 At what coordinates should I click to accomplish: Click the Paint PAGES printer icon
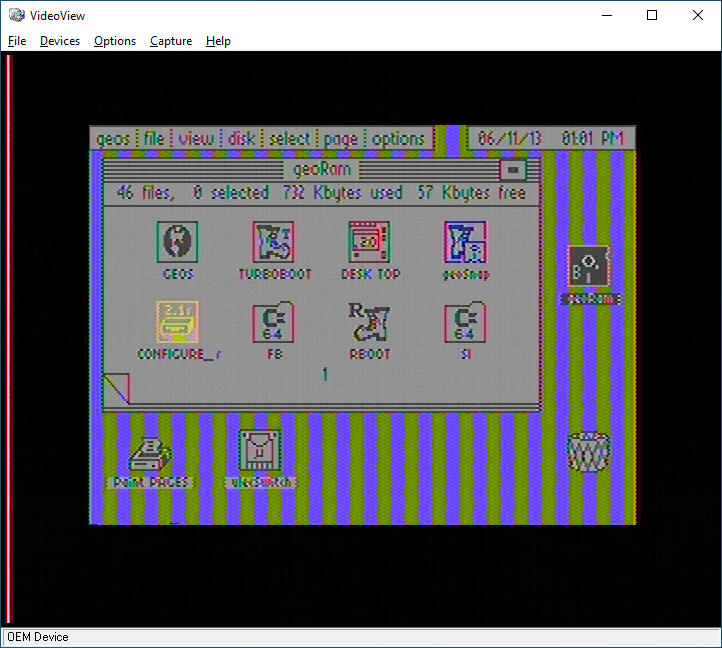pos(150,454)
